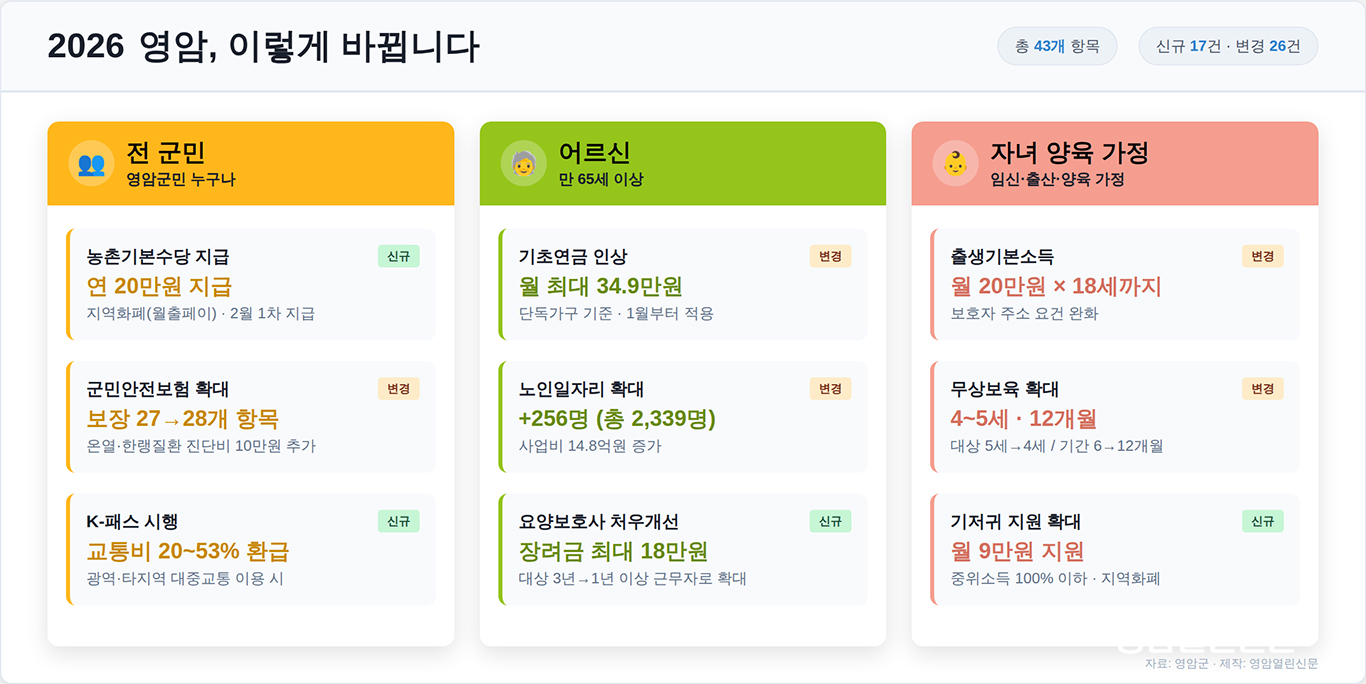The height and width of the screenshot is (684, 1366).
Task: Click the 변경 badge on 출생기본소득
Action: (1262, 257)
